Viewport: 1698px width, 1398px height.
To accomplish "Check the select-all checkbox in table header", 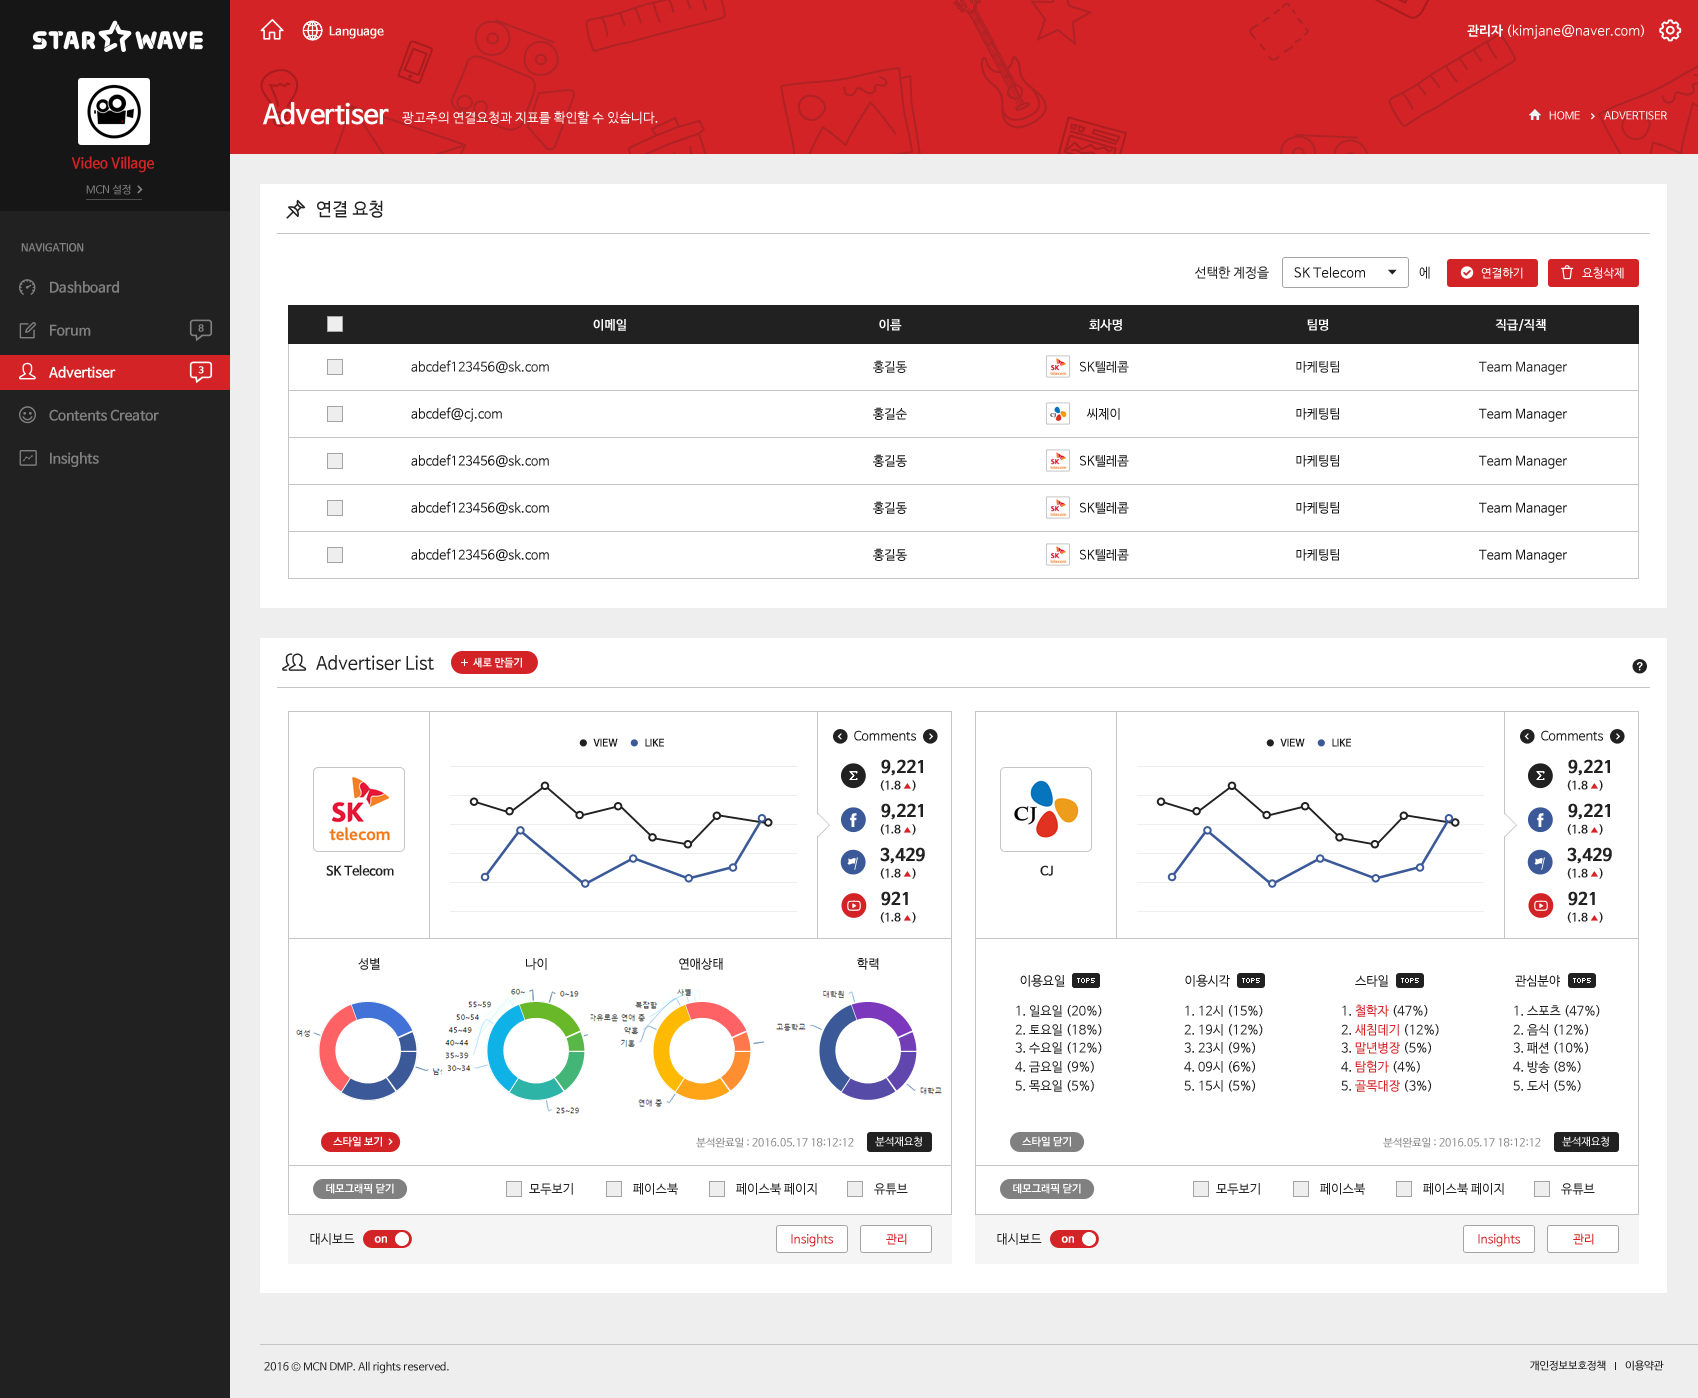I will (x=335, y=324).
